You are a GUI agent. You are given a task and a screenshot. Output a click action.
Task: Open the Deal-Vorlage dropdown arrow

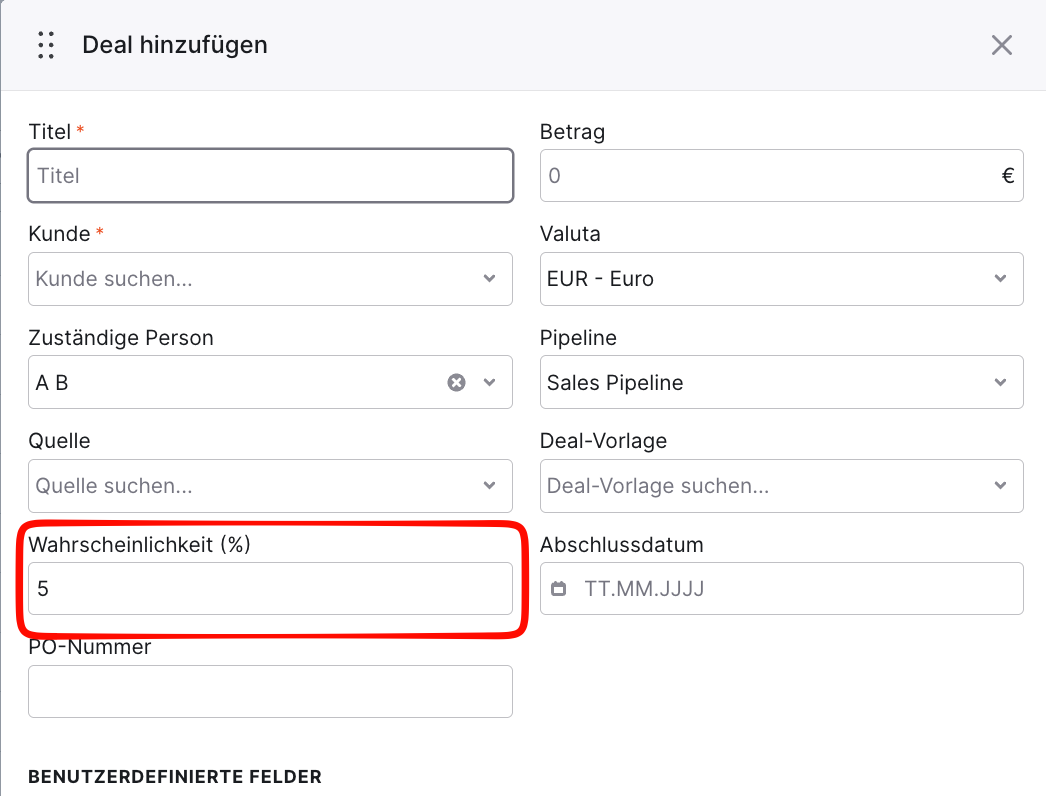pos(1000,485)
